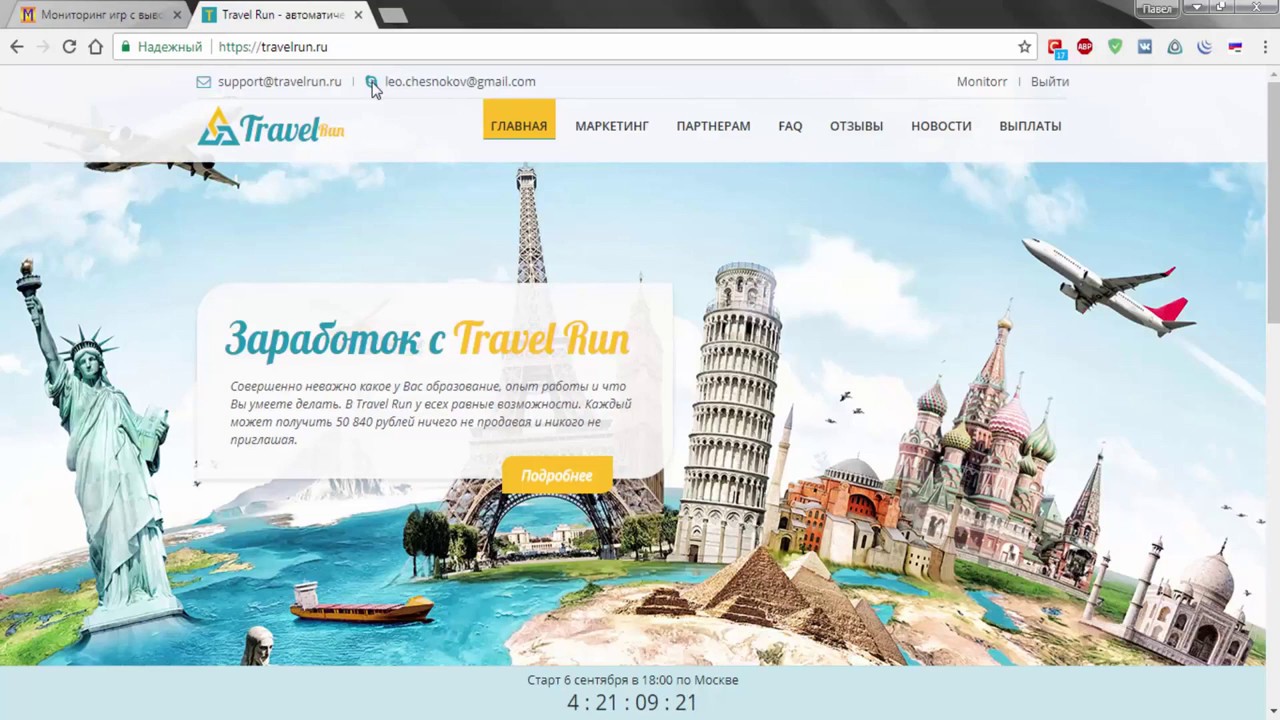Click the Подробнее button

557,476
